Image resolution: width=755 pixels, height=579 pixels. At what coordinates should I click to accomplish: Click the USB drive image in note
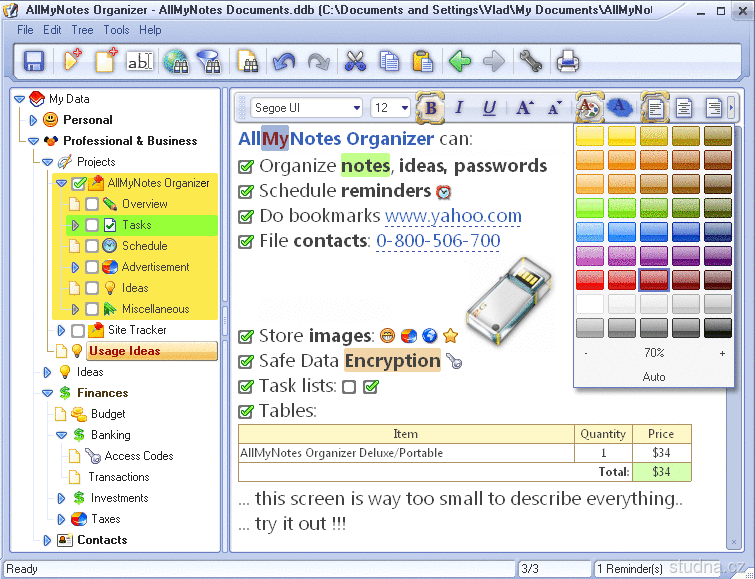pyautogui.click(x=510, y=301)
